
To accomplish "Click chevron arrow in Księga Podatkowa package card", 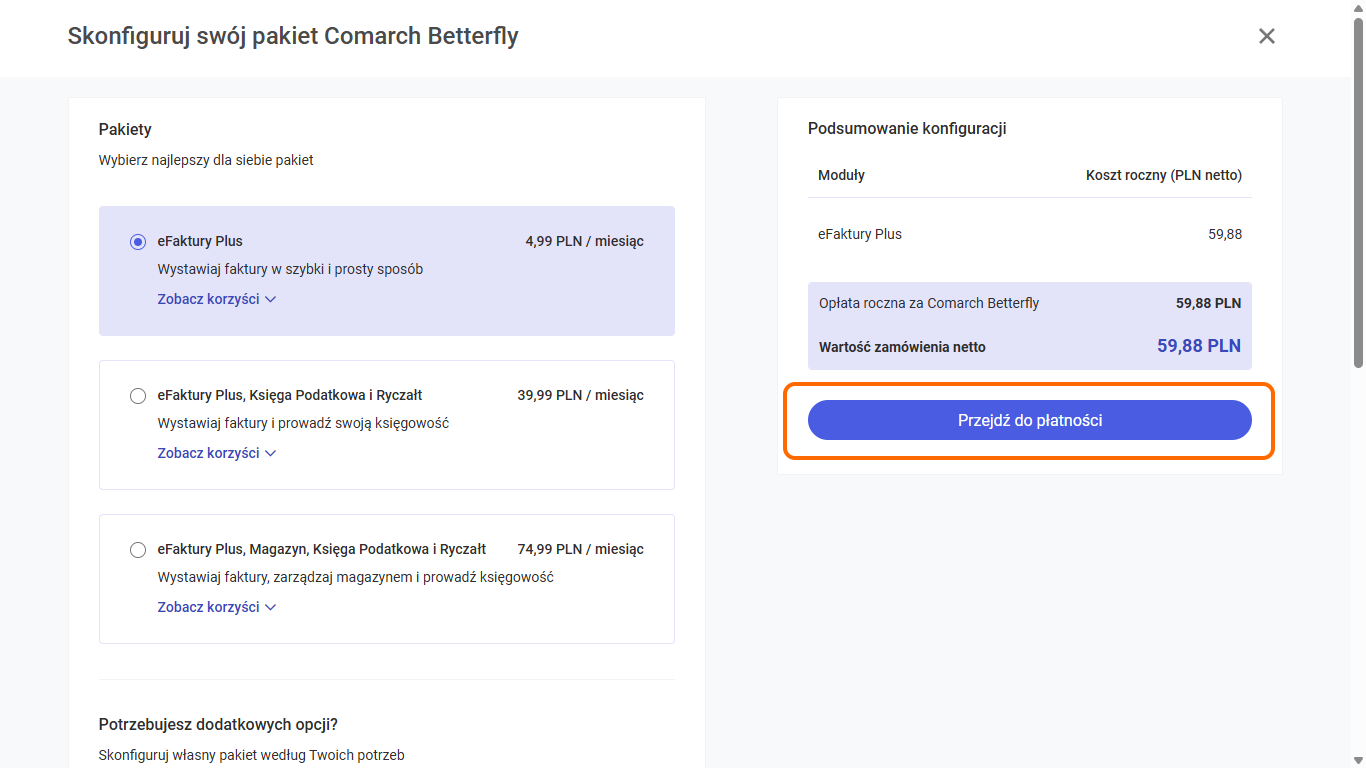I will pos(271,453).
